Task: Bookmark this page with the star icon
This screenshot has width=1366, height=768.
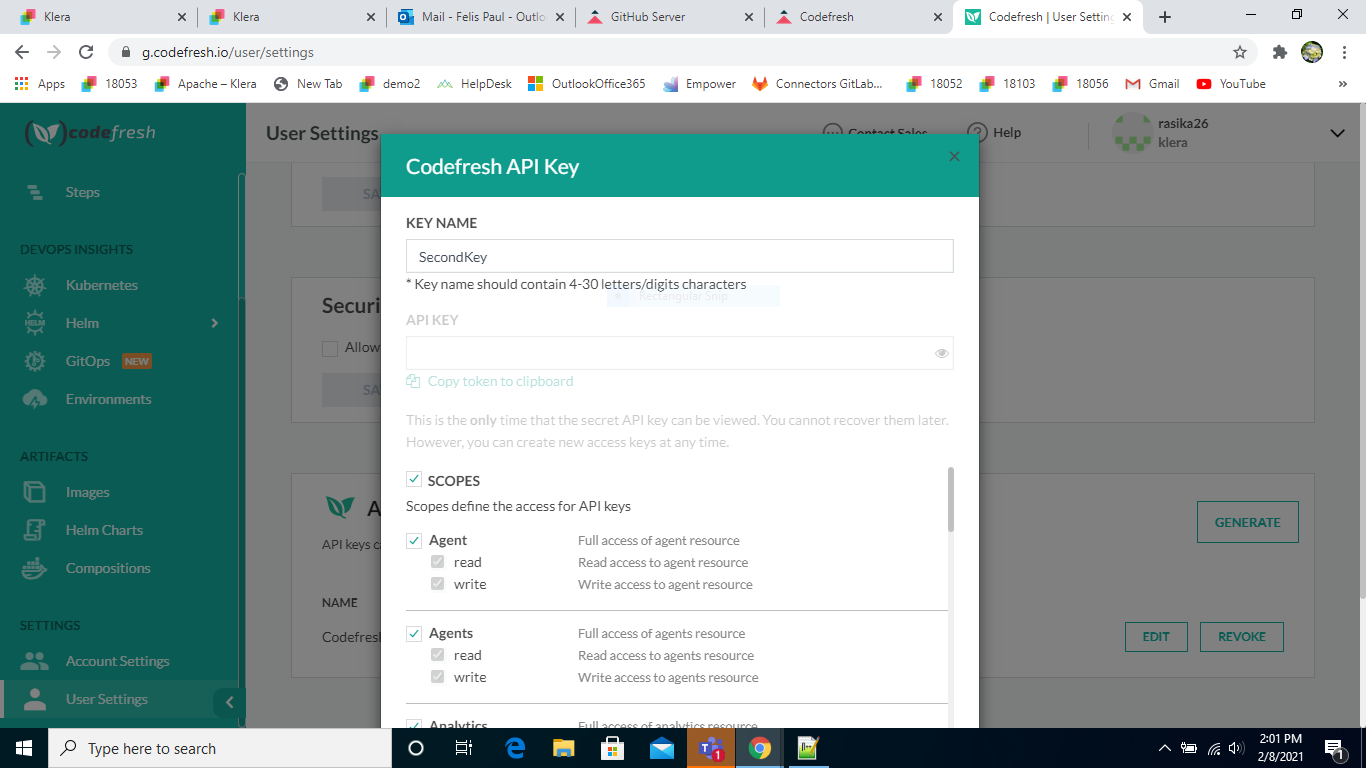Action: [x=1240, y=52]
